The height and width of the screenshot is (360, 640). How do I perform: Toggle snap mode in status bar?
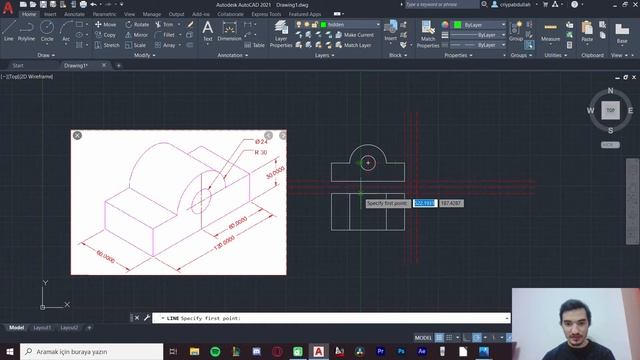click(449, 338)
